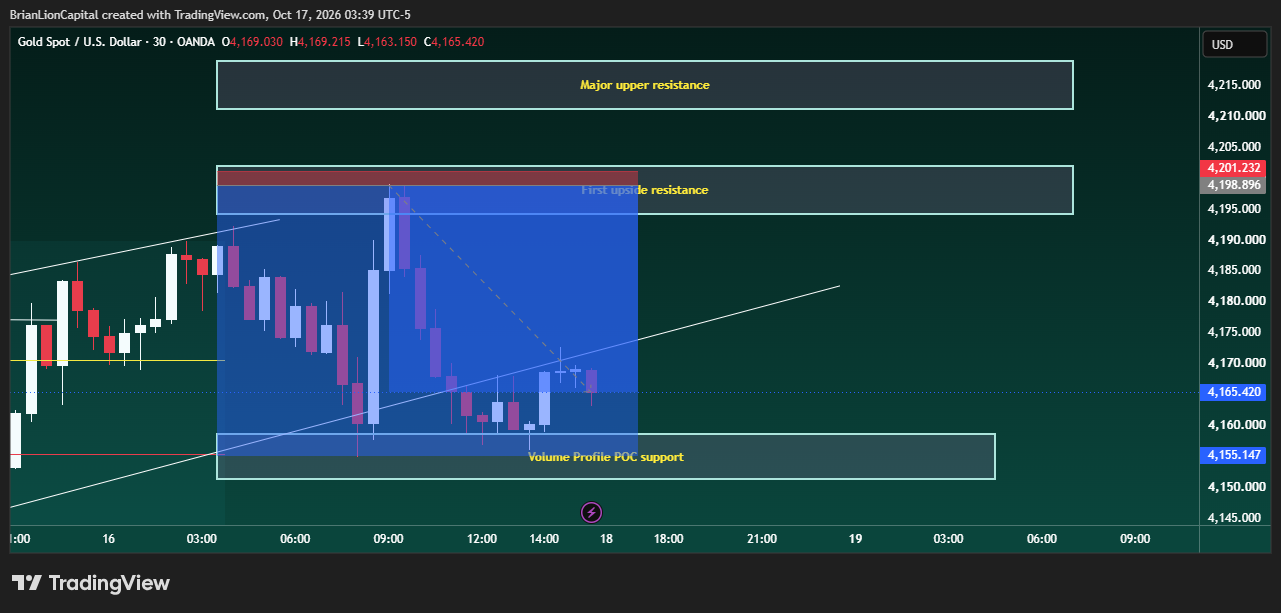This screenshot has width=1281, height=613.
Task: Click the high price value H4,169.215
Action: [320, 42]
